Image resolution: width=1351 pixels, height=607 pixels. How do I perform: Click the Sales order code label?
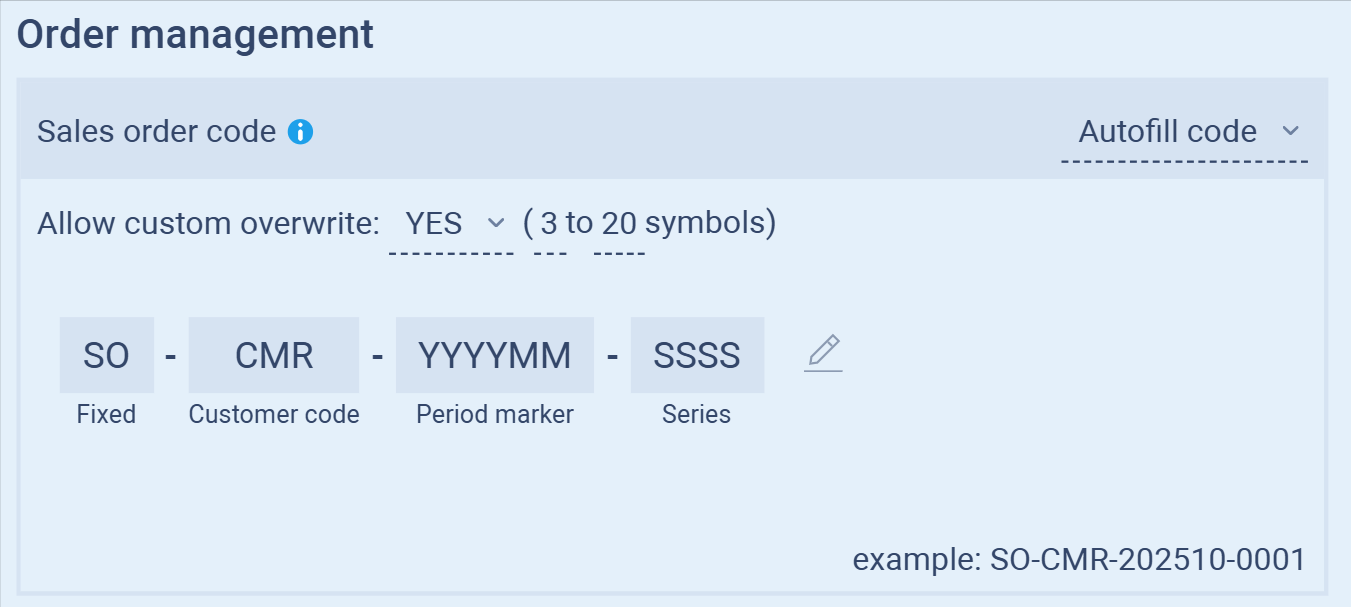(x=156, y=132)
